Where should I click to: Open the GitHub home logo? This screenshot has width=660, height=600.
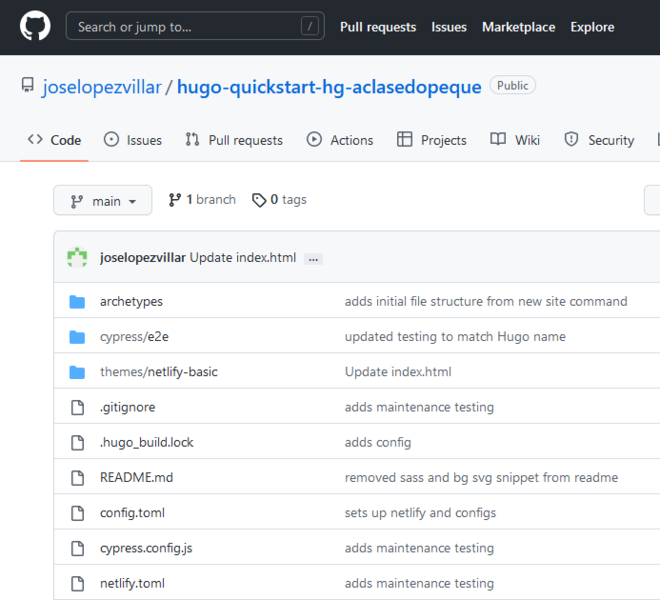click(x=35, y=26)
